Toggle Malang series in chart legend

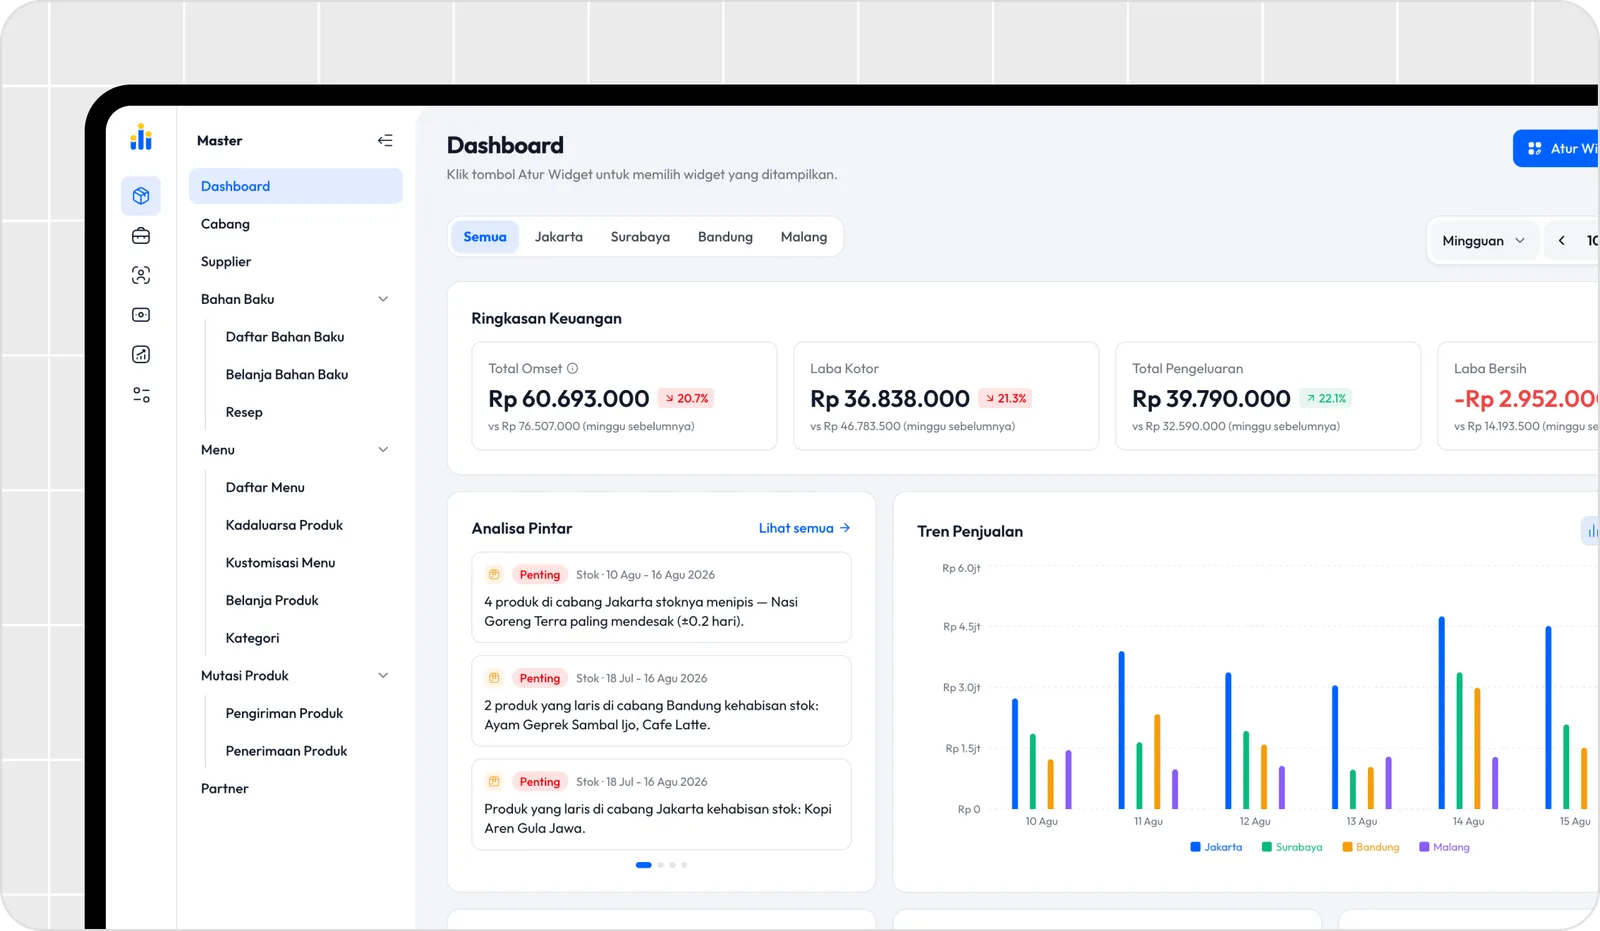[x=1445, y=847]
